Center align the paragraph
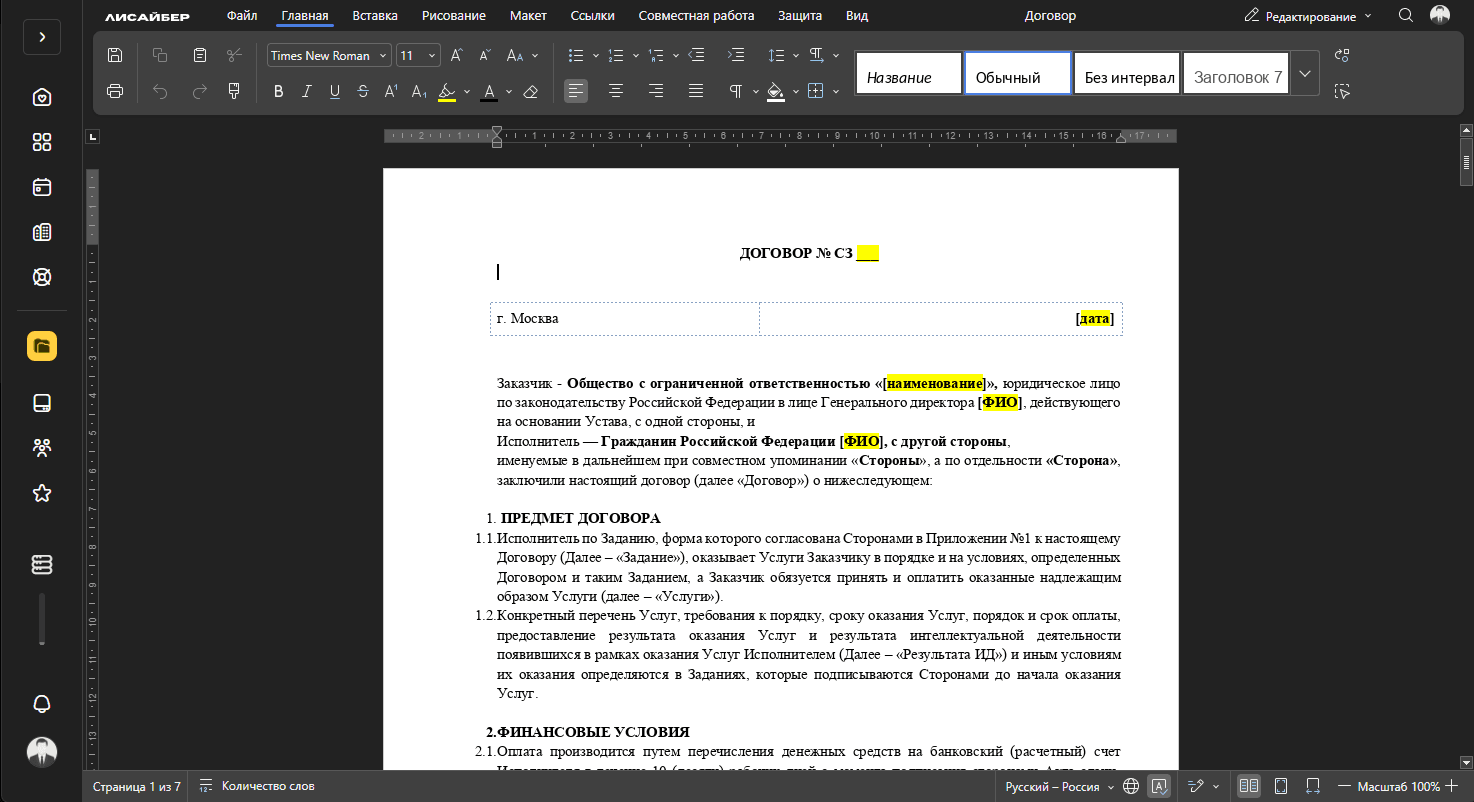 click(x=616, y=91)
